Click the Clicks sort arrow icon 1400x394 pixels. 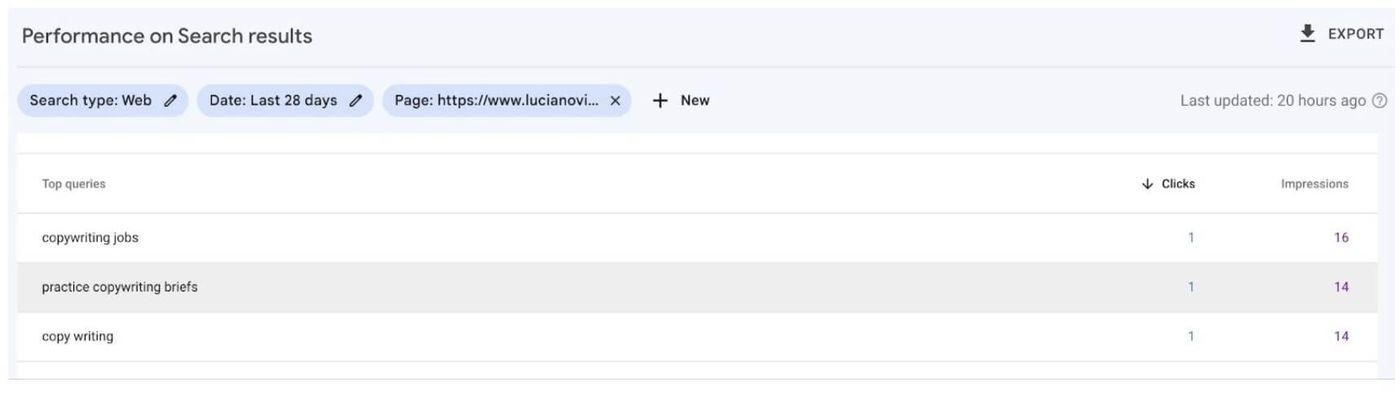coord(1147,184)
